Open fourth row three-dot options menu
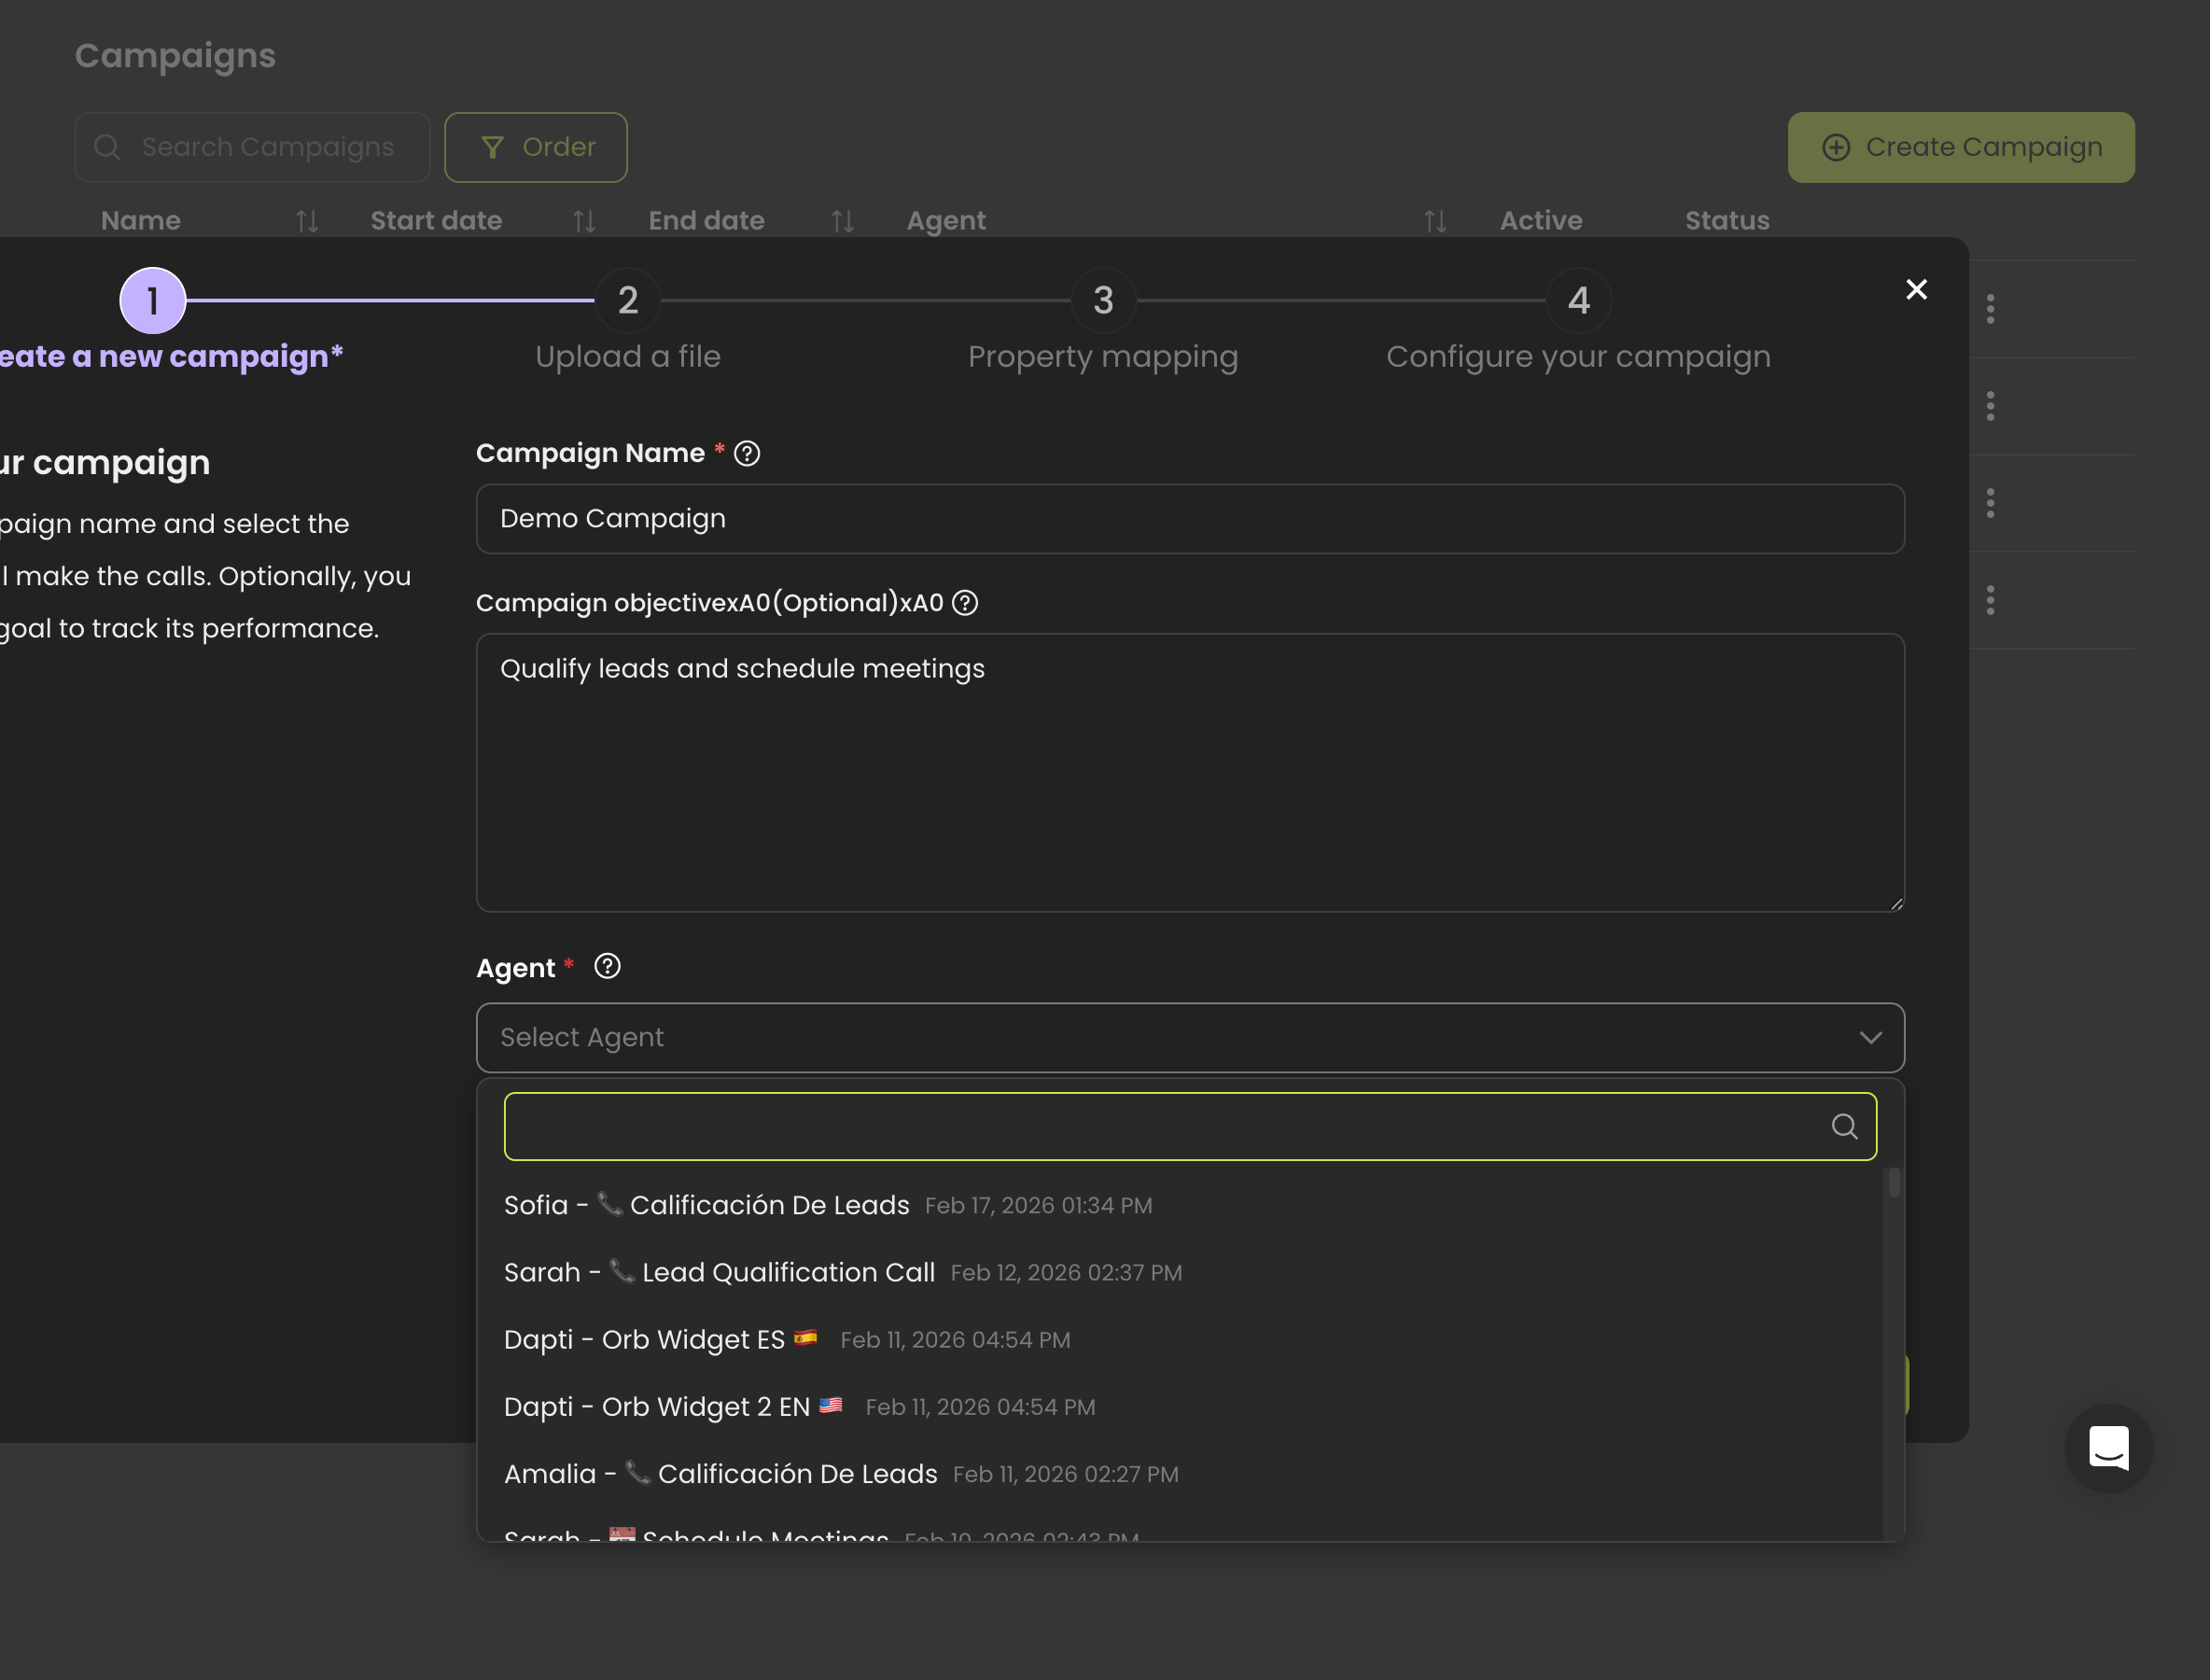The image size is (2210, 1680). (x=1990, y=600)
